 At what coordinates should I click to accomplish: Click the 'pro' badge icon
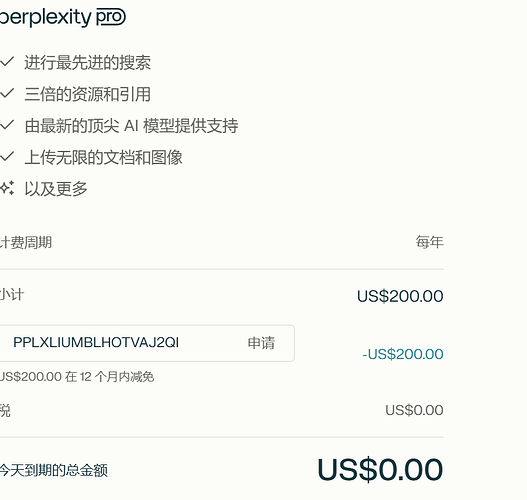pos(111,17)
